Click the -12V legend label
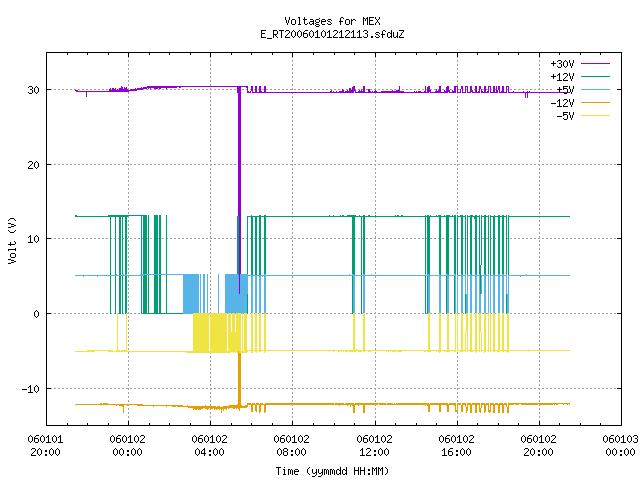 (562, 103)
